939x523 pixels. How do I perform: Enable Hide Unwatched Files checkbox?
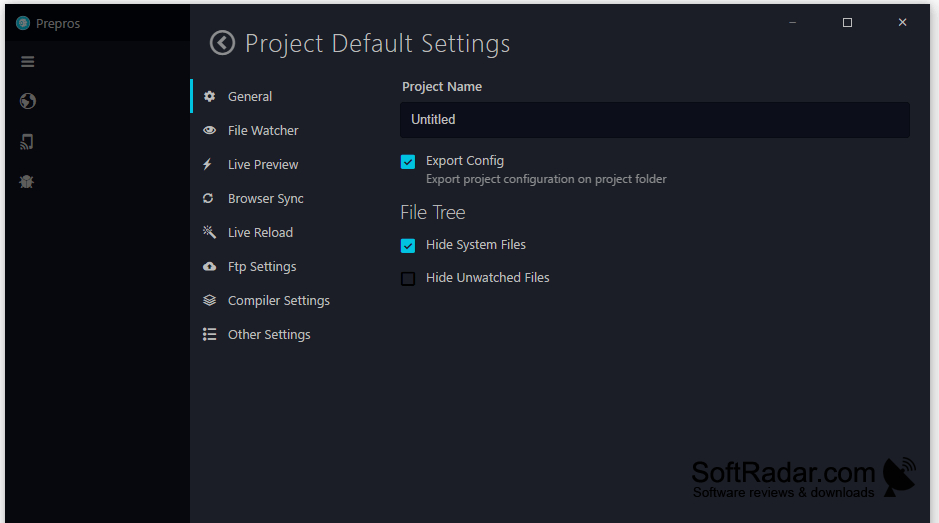click(x=408, y=279)
